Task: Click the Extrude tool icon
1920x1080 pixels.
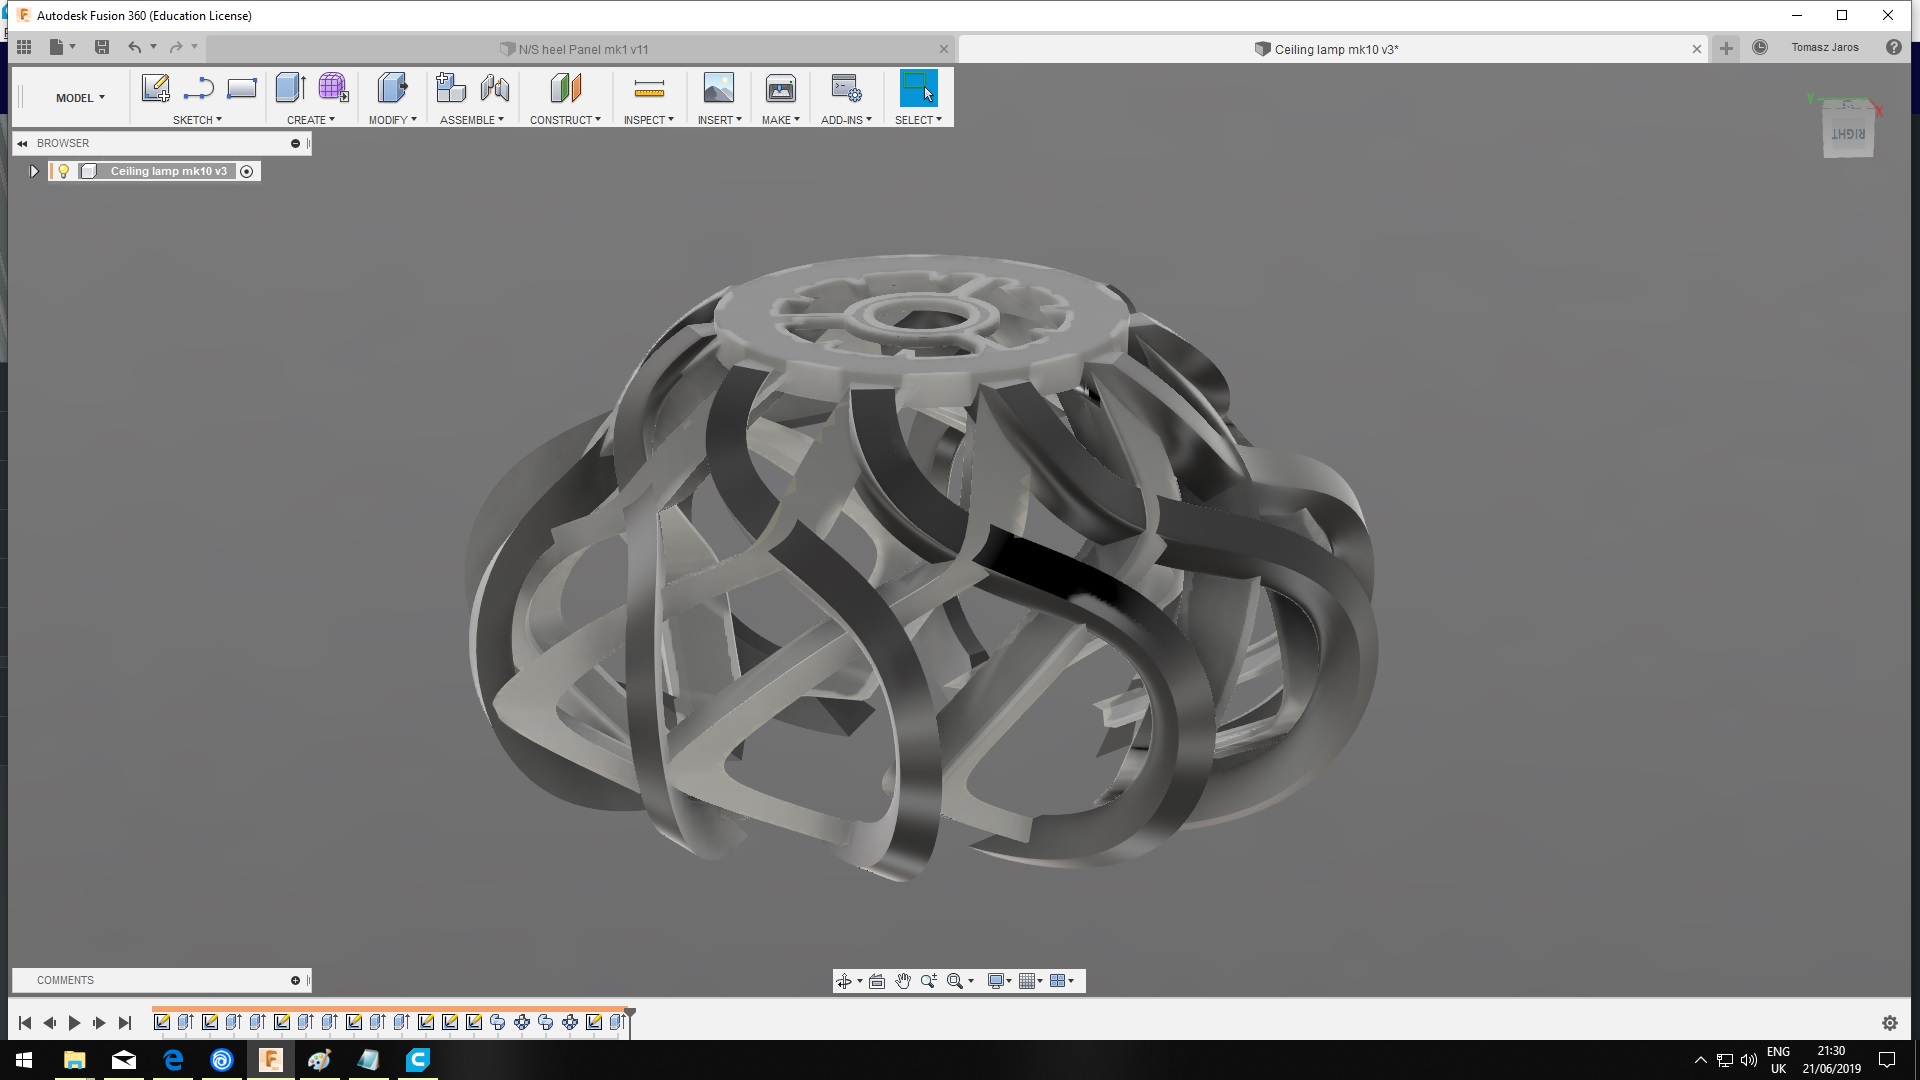Action: pos(290,88)
